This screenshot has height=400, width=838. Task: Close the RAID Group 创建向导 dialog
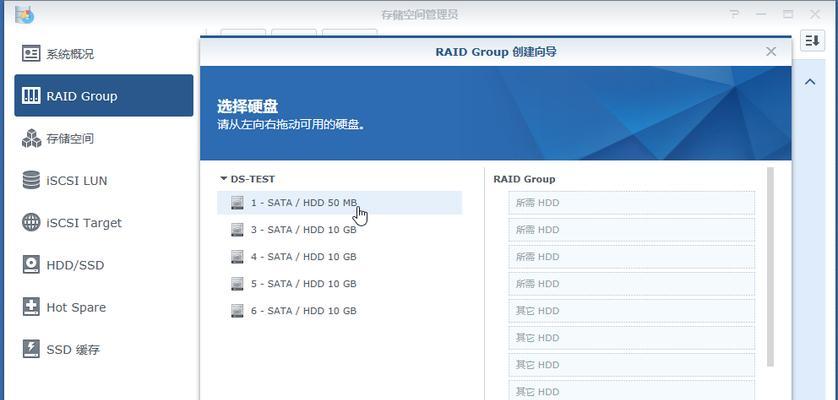(x=771, y=51)
